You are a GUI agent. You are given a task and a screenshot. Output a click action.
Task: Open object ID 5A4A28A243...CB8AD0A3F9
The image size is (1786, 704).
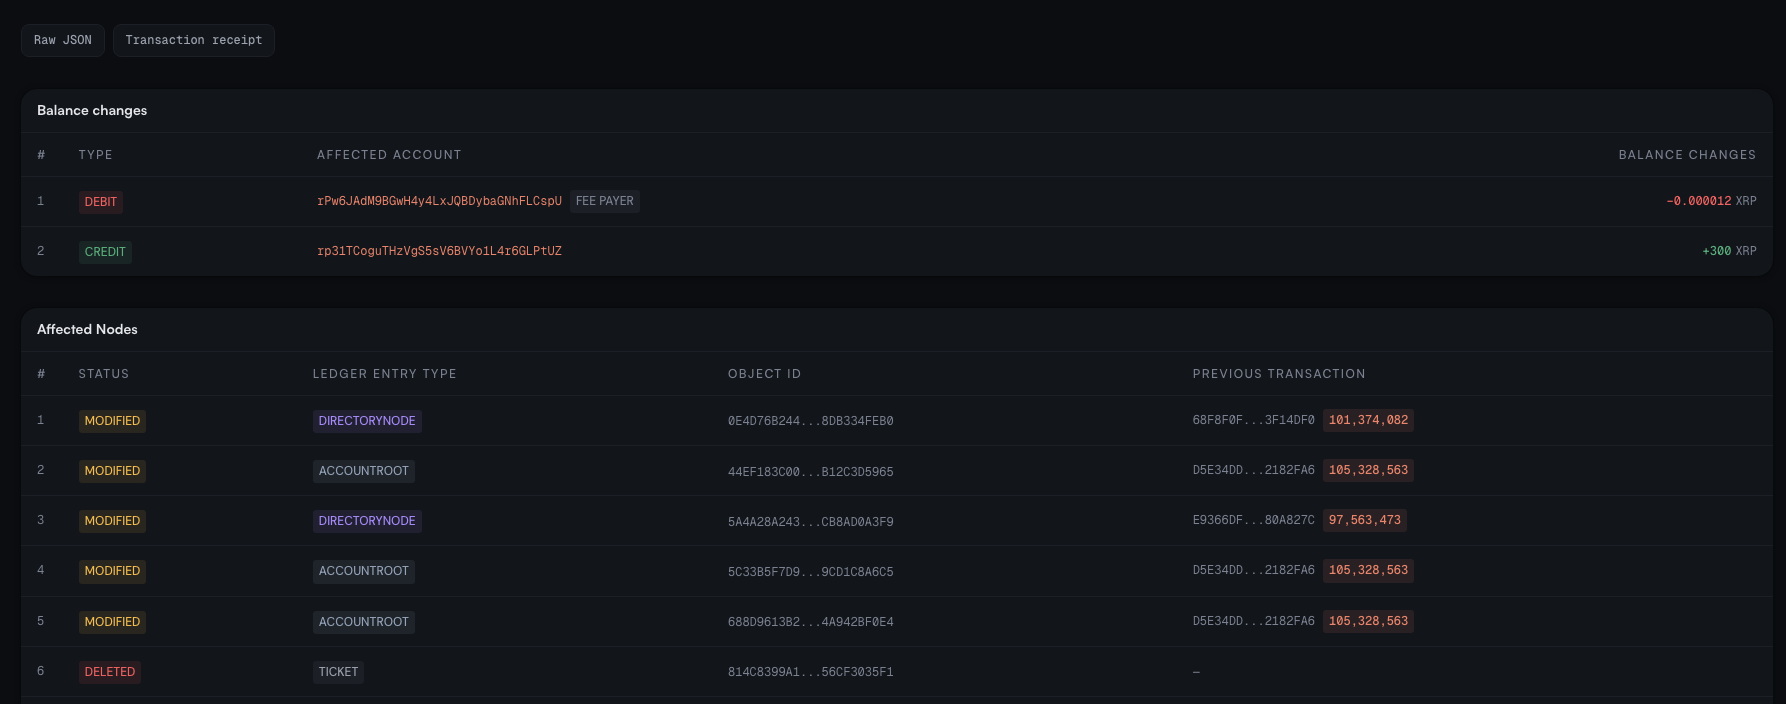pyautogui.click(x=811, y=521)
